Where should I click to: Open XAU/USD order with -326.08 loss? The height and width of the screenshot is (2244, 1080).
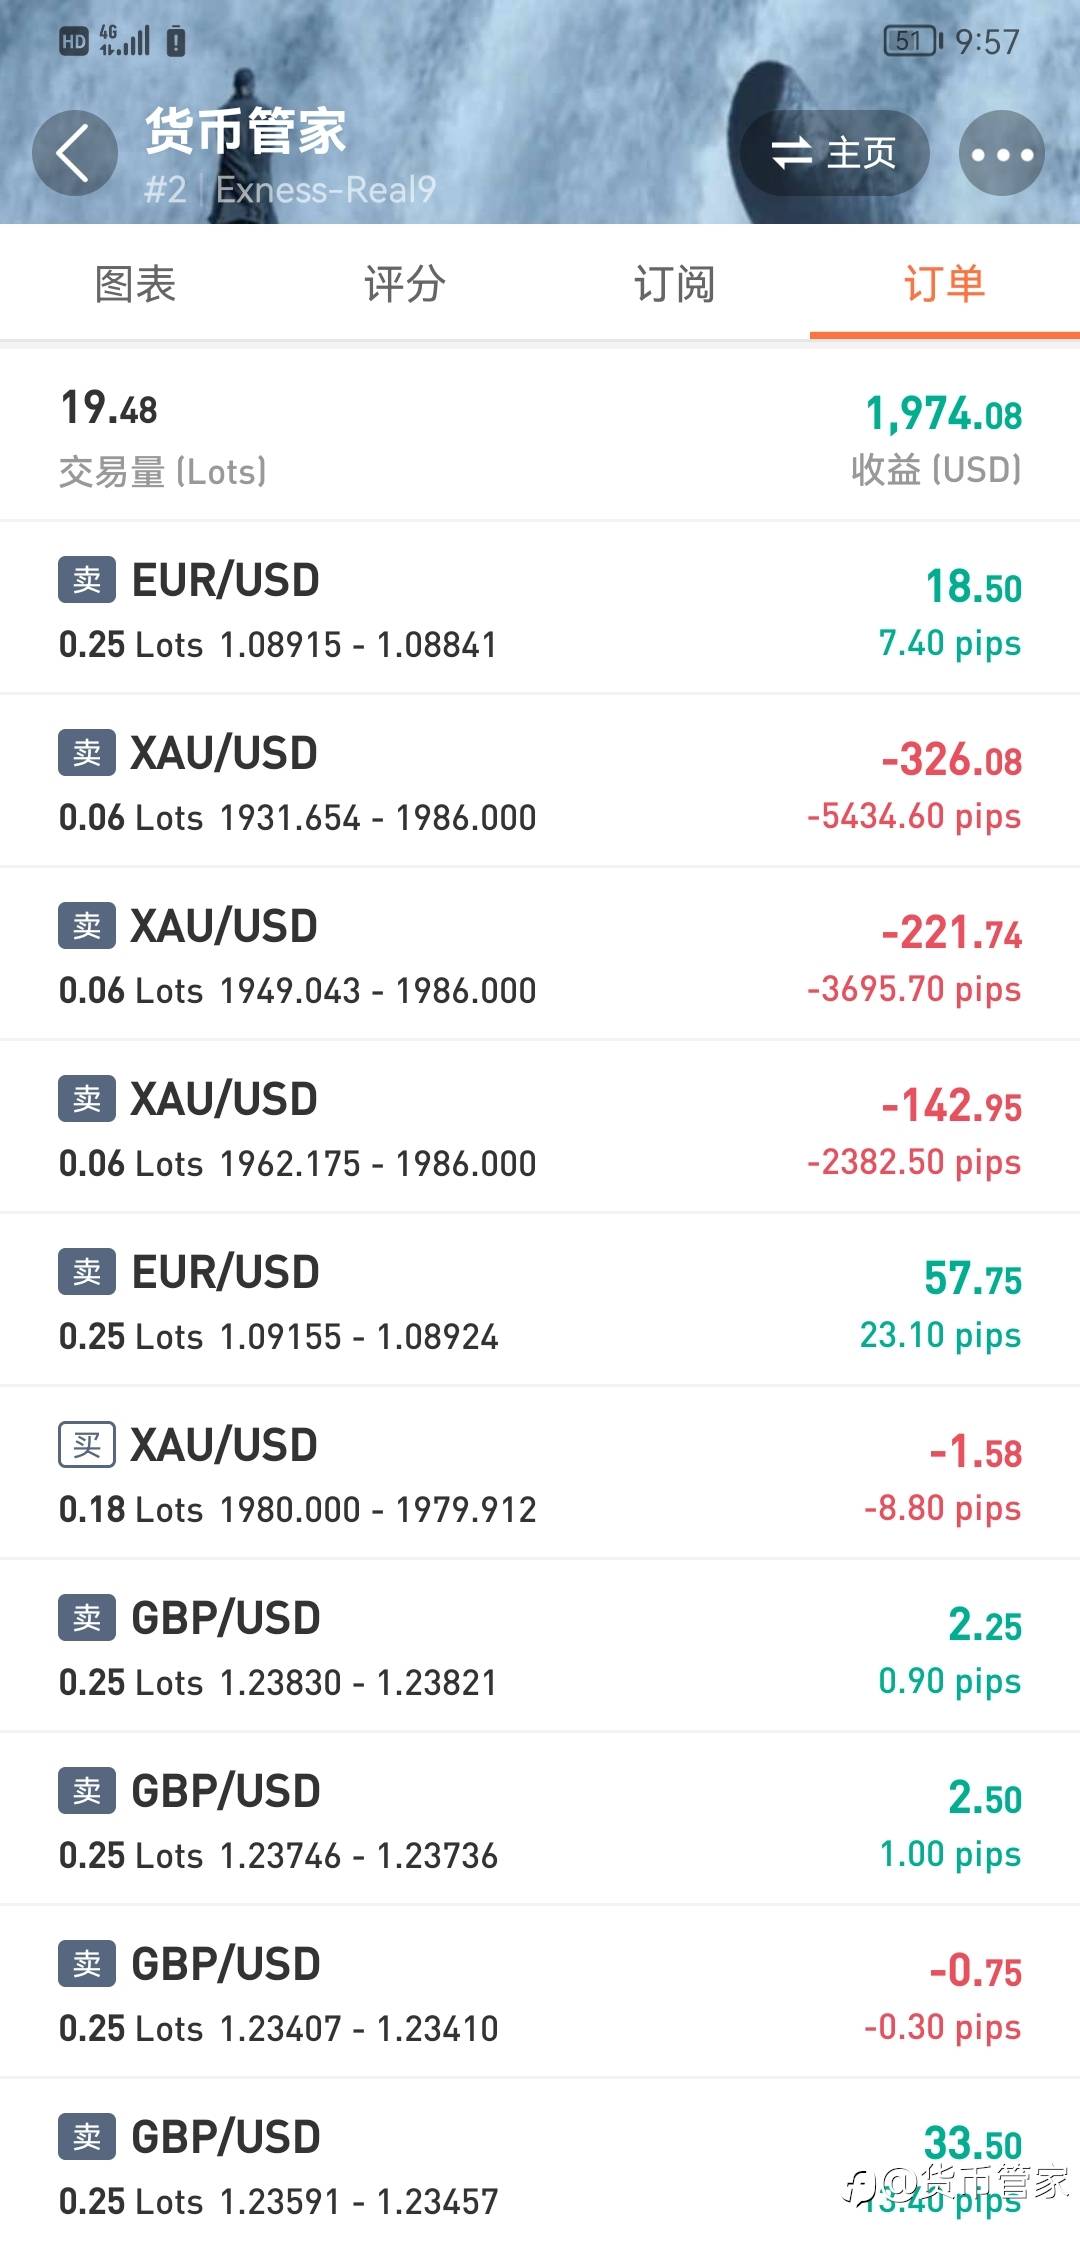[540, 782]
